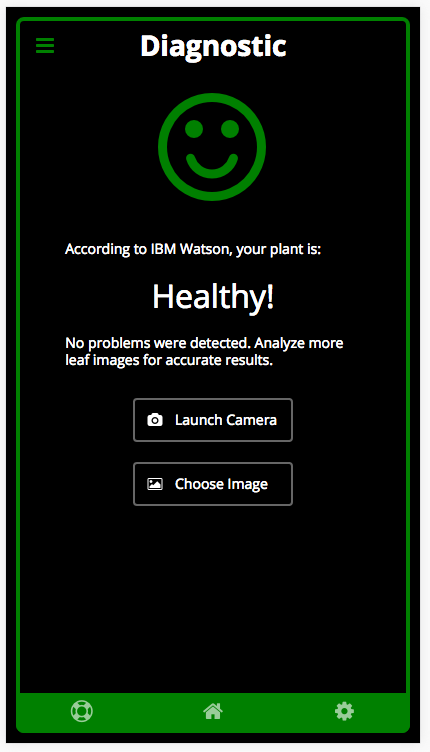Click the Choose Image label text

click(x=221, y=484)
